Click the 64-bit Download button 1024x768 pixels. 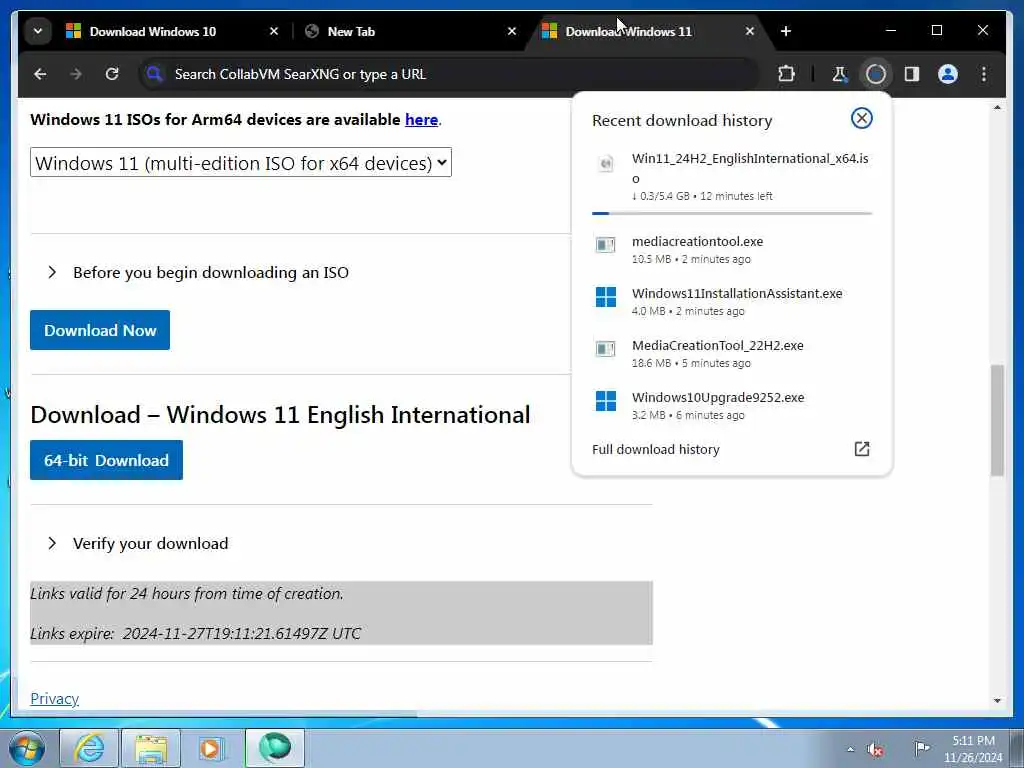[x=106, y=460]
